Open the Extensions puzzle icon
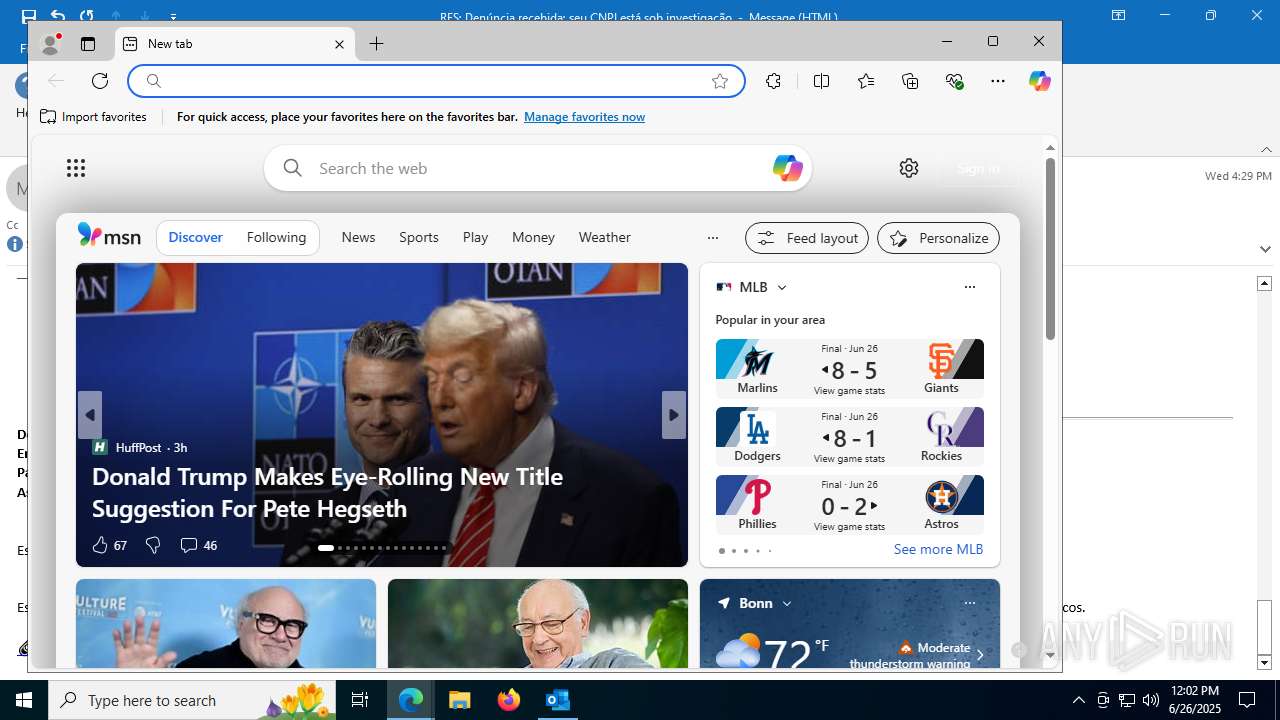Screen dimensions: 1280x720 pos(773,81)
